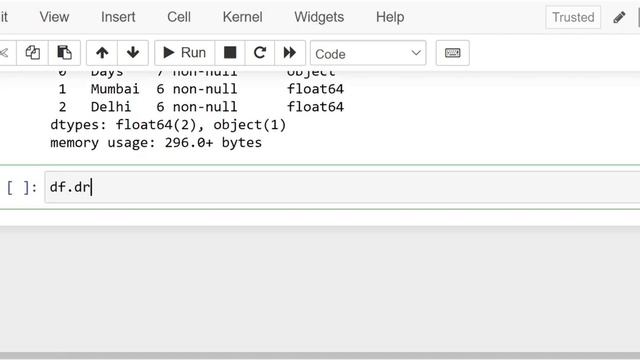The image size is (640, 360).
Task: Click the pencil edit mode icon
Action: click(619, 17)
